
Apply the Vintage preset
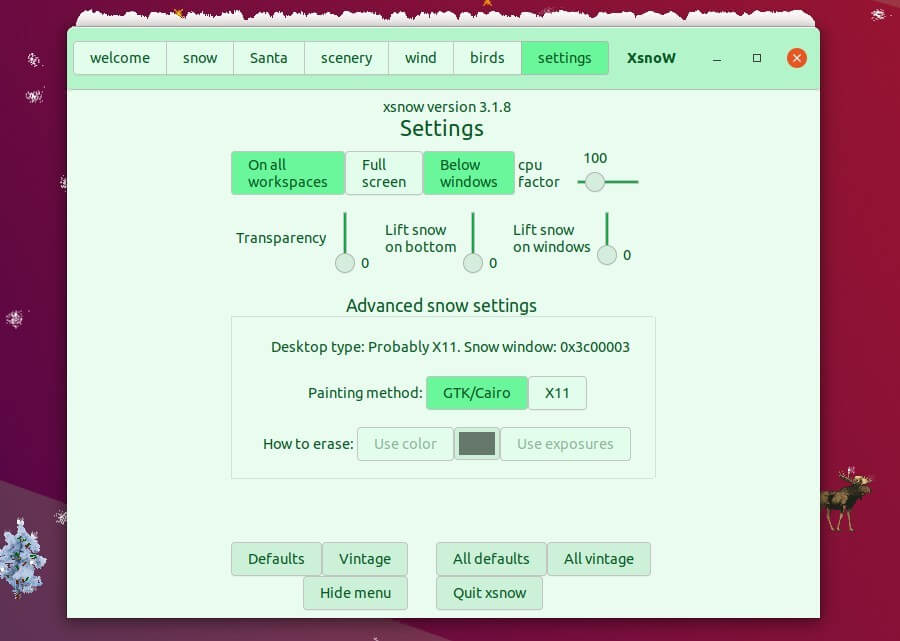(364, 558)
